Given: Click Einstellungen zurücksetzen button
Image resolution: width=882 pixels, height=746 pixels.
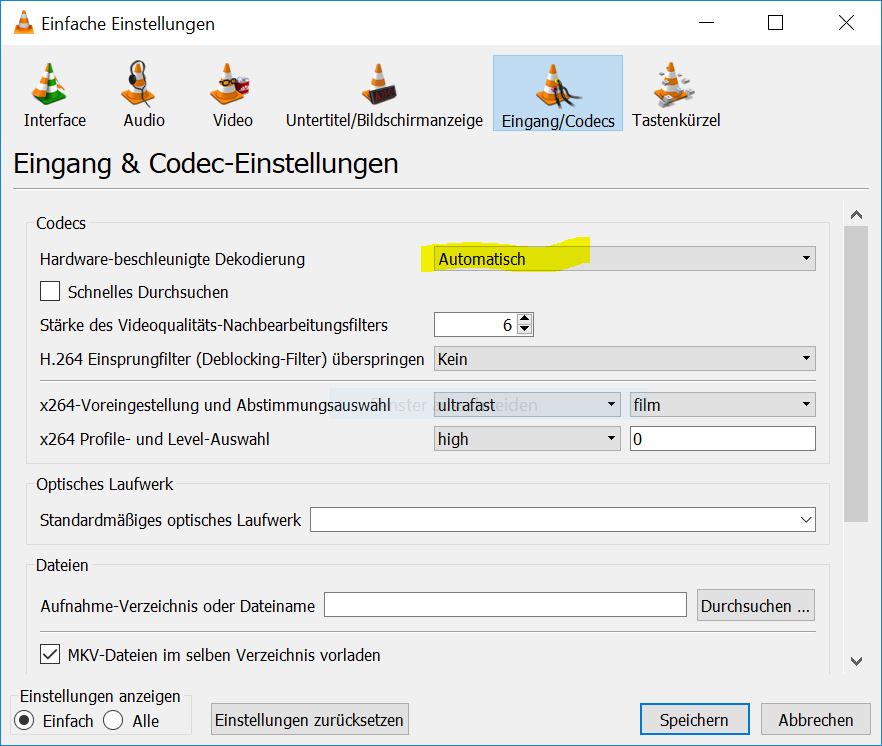Looking at the screenshot, I should (x=309, y=720).
